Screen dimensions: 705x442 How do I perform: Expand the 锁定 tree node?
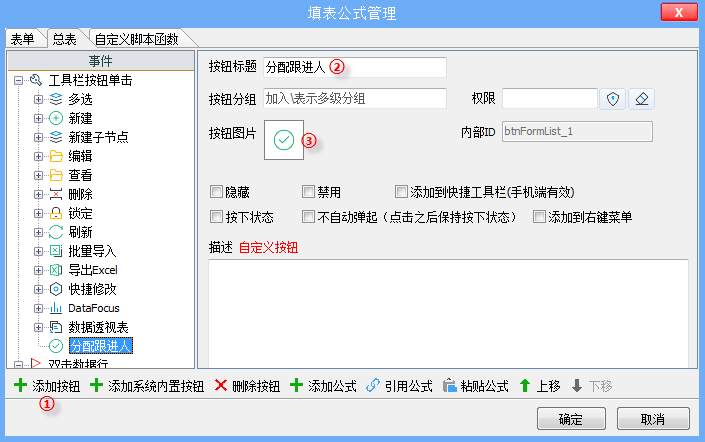[38, 213]
